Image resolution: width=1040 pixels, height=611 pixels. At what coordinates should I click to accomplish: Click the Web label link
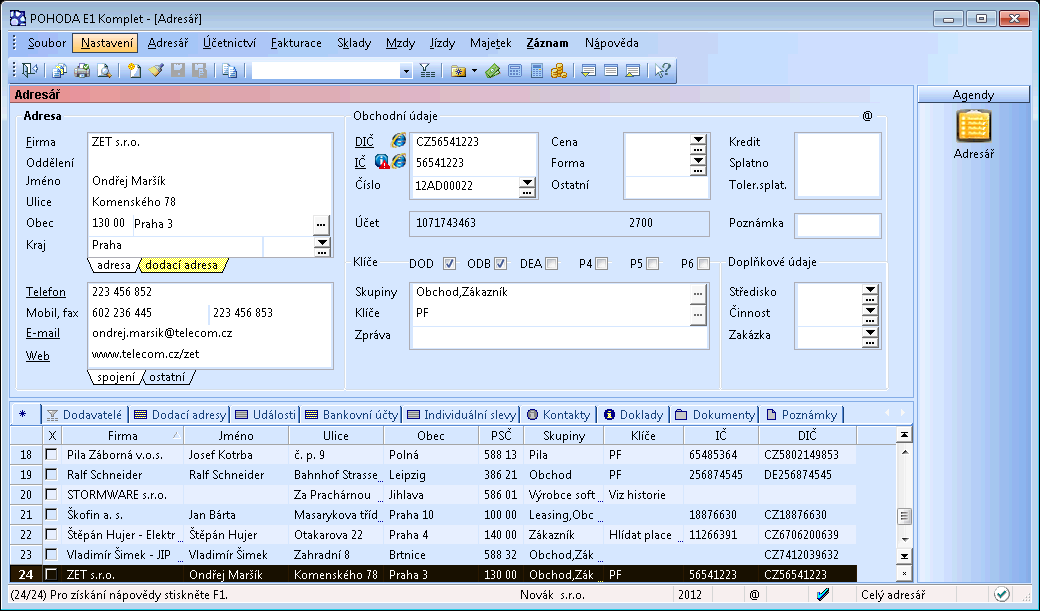tap(38, 356)
